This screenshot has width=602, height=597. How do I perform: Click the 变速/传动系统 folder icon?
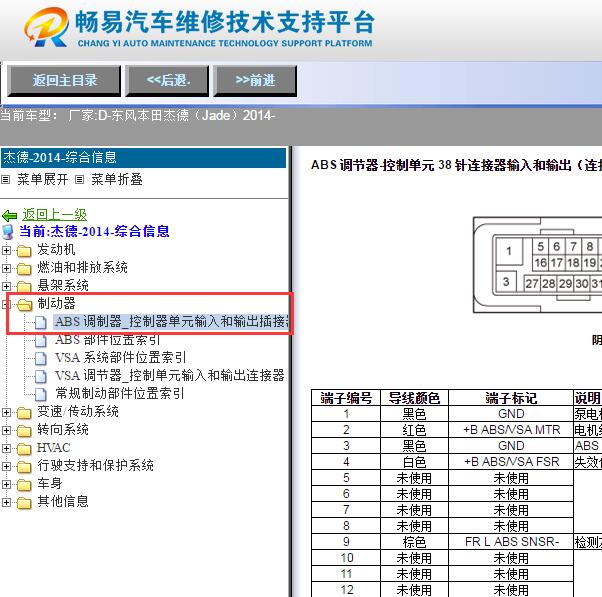tap(24, 413)
